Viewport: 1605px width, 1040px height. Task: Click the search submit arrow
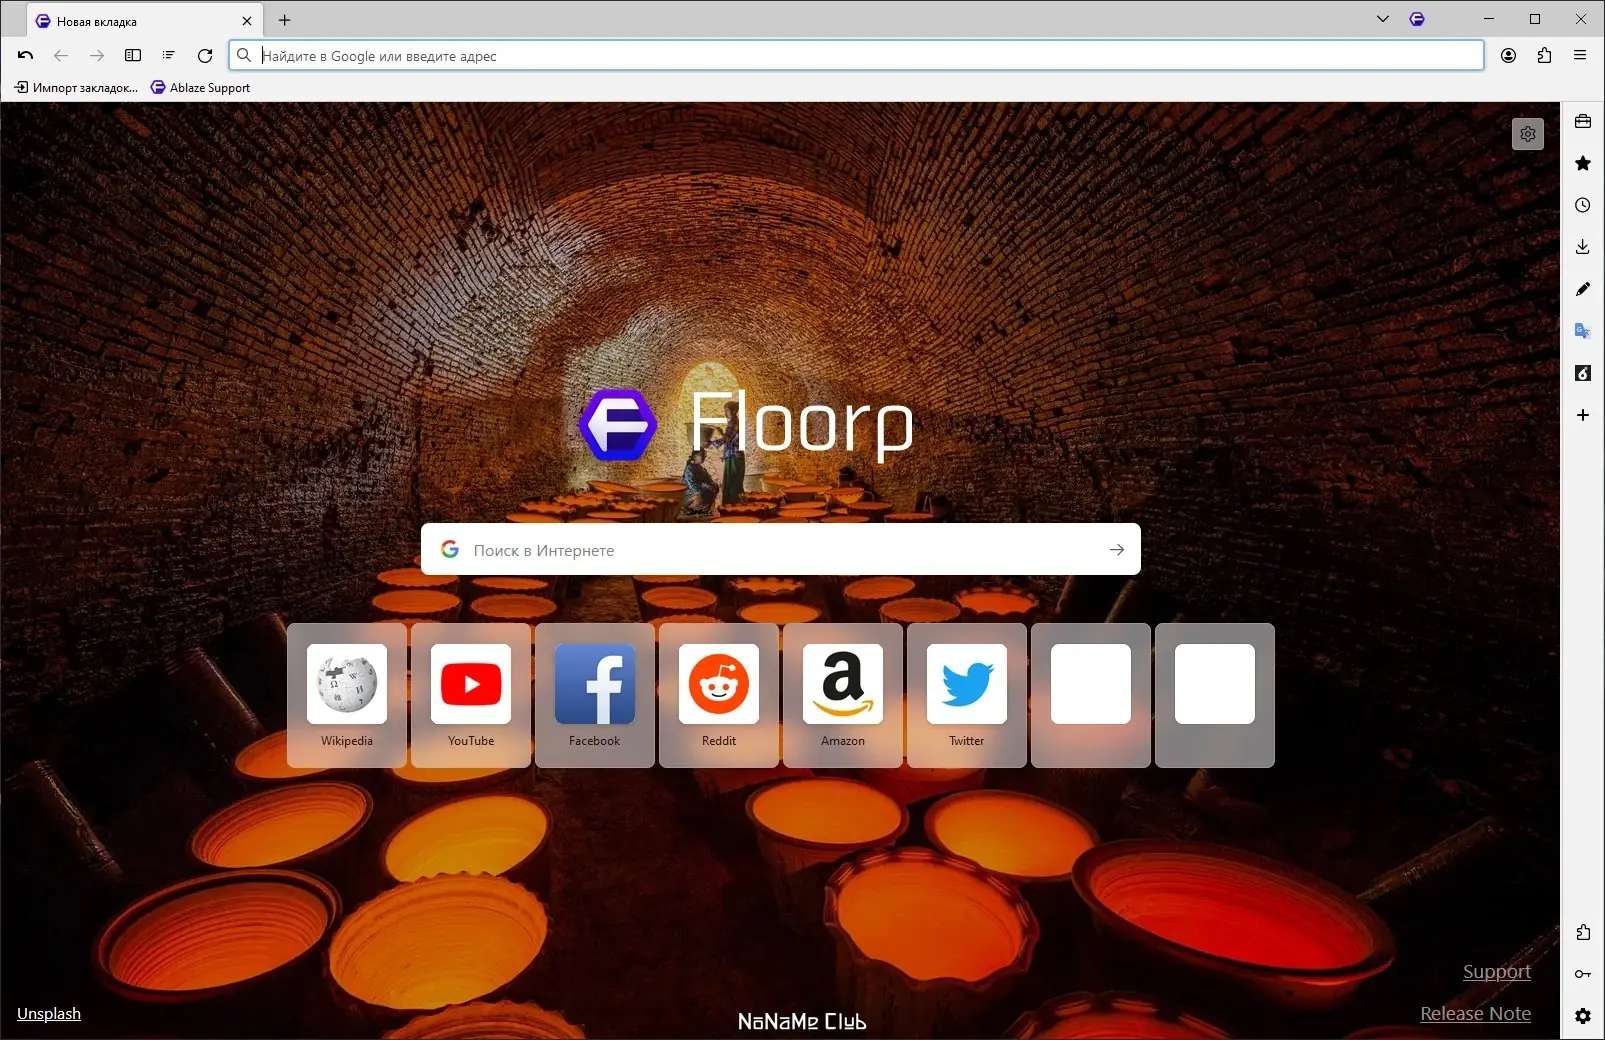click(1117, 550)
